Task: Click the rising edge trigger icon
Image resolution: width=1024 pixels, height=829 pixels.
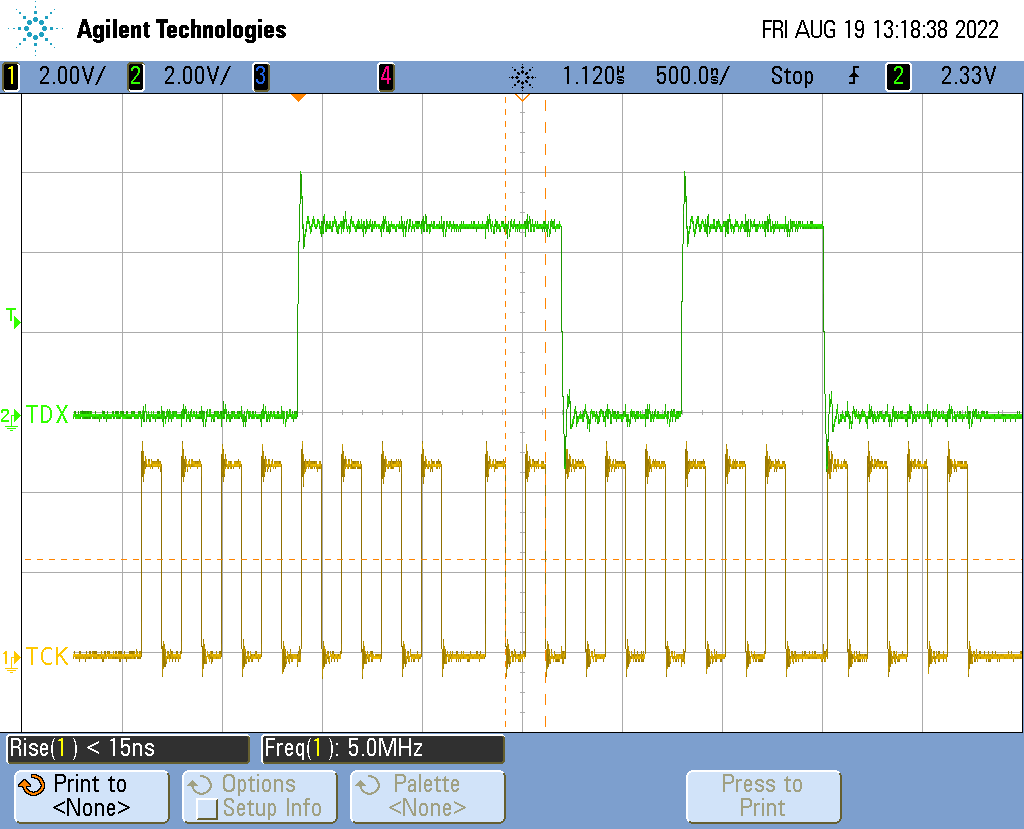Action: (x=854, y=76)
